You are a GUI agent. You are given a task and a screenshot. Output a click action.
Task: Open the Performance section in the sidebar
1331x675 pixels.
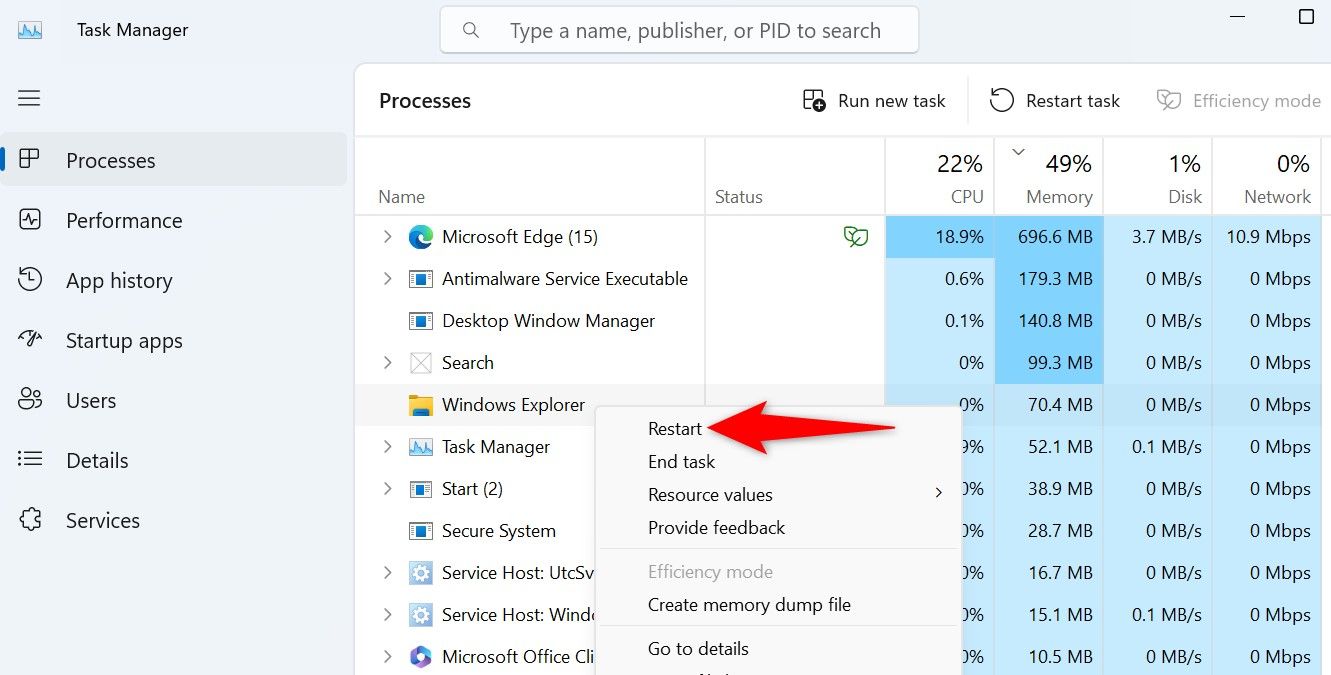click(123, 220)
